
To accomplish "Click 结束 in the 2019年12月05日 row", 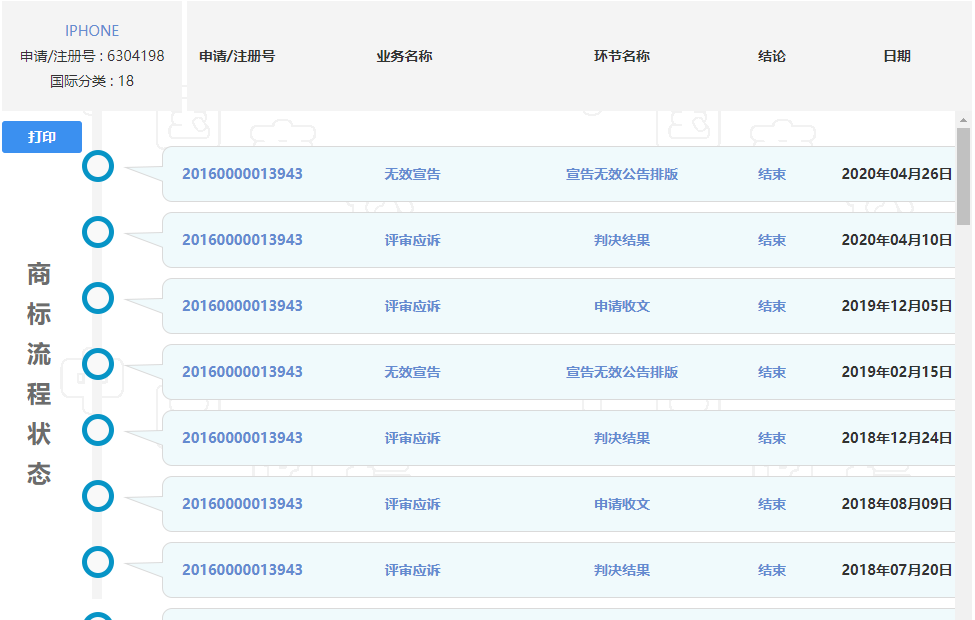I will point(772,306).
